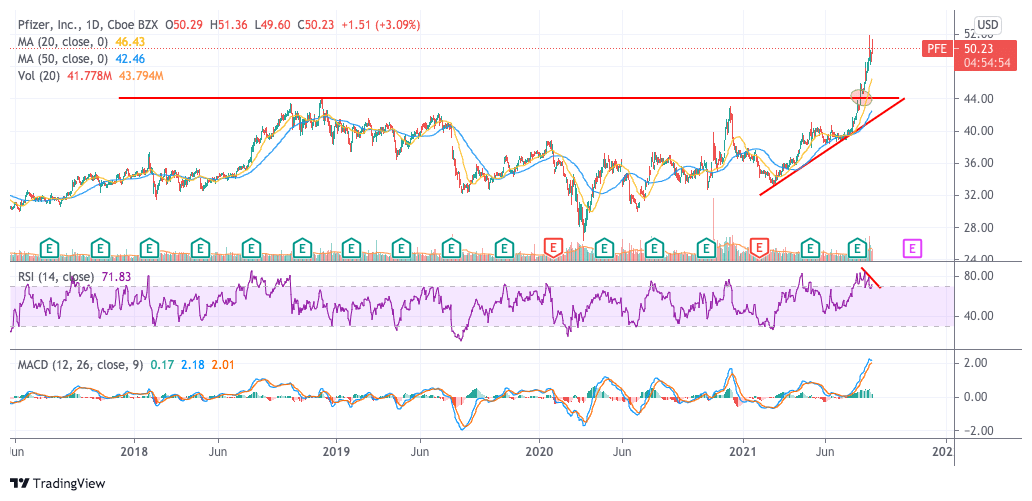Click the PFE symbol price label
The image size is (1032, 501).
(937, 48)
